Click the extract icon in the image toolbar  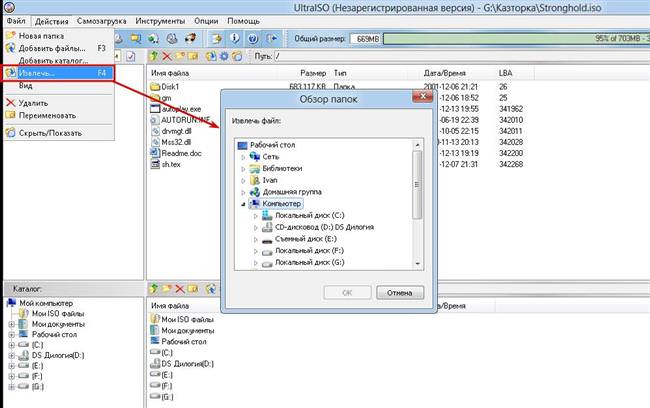pyautogui.click(x=211, y=56)
